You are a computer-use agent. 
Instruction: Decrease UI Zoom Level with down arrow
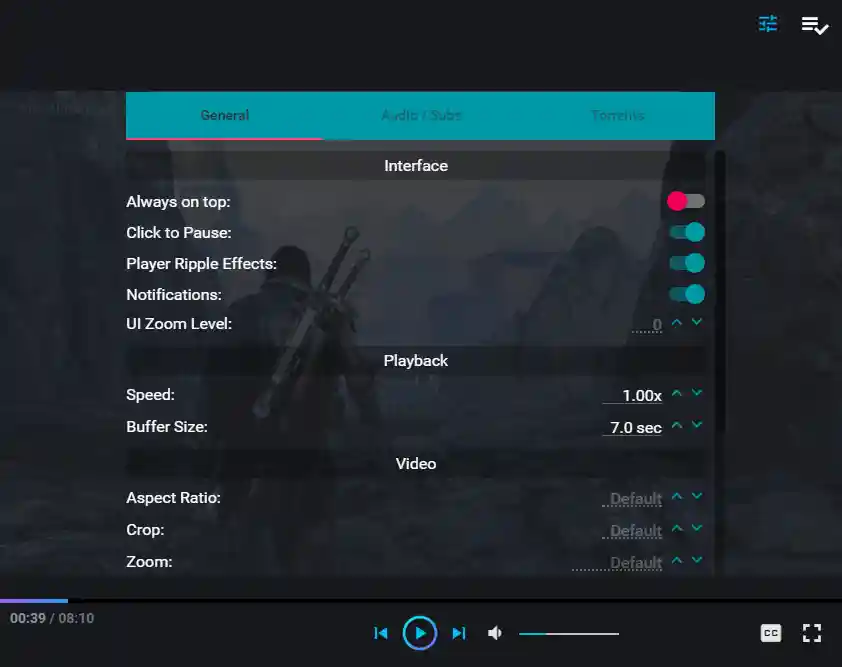[696, 322]
